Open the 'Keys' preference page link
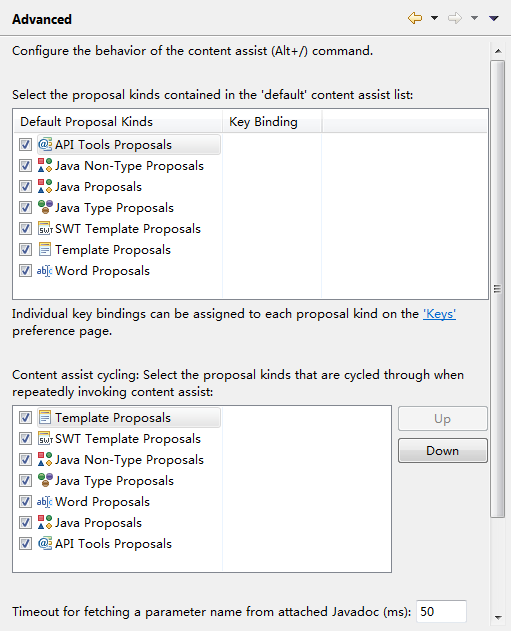Viewport: 511px width, 631px height. 439,313
